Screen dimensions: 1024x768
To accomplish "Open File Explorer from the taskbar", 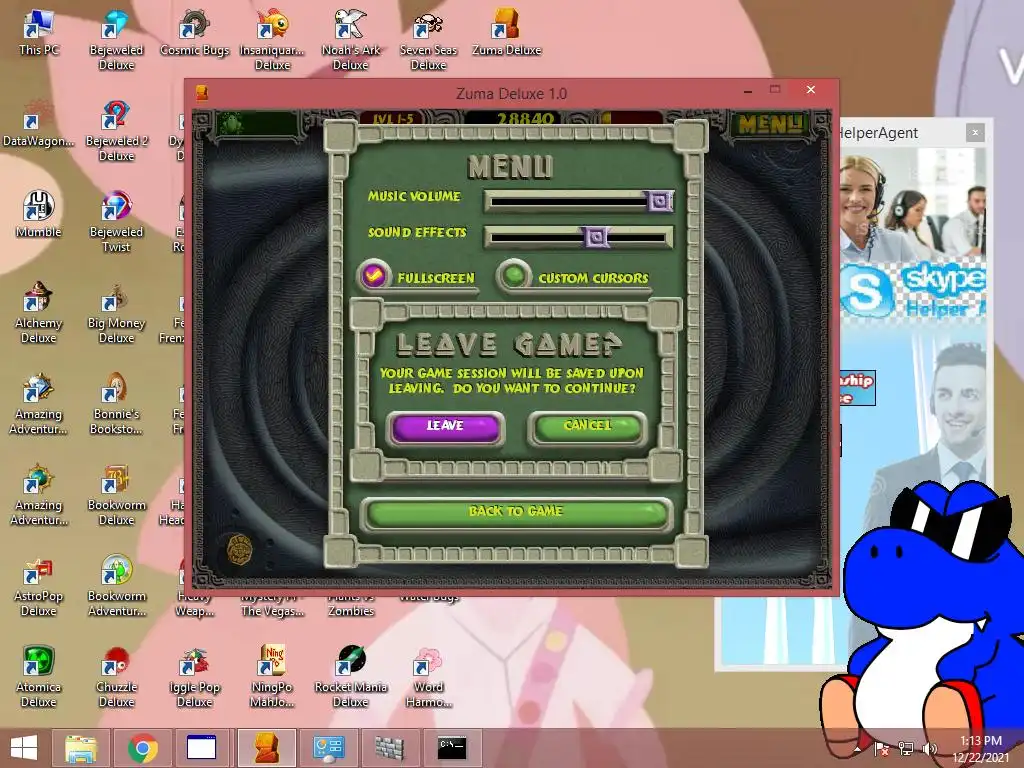I will [x=81, y=748].
